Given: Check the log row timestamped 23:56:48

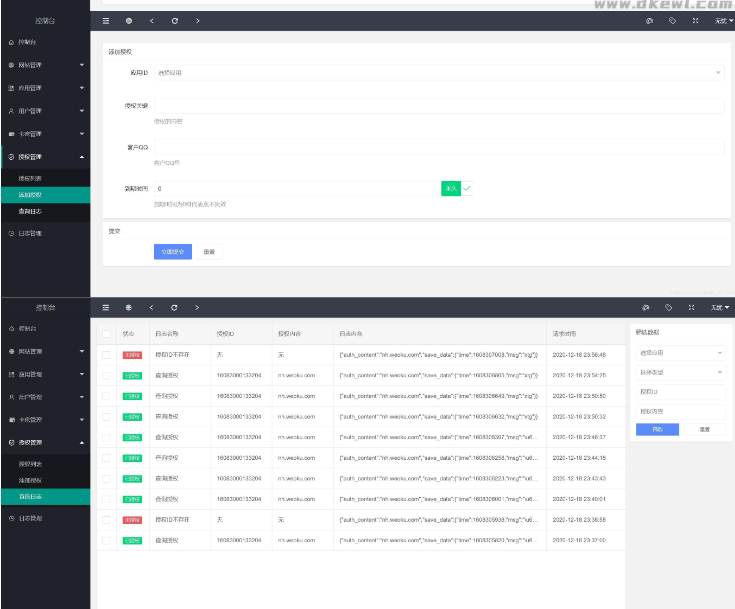Looking at the screenshot, I should (x=107, y=354).
